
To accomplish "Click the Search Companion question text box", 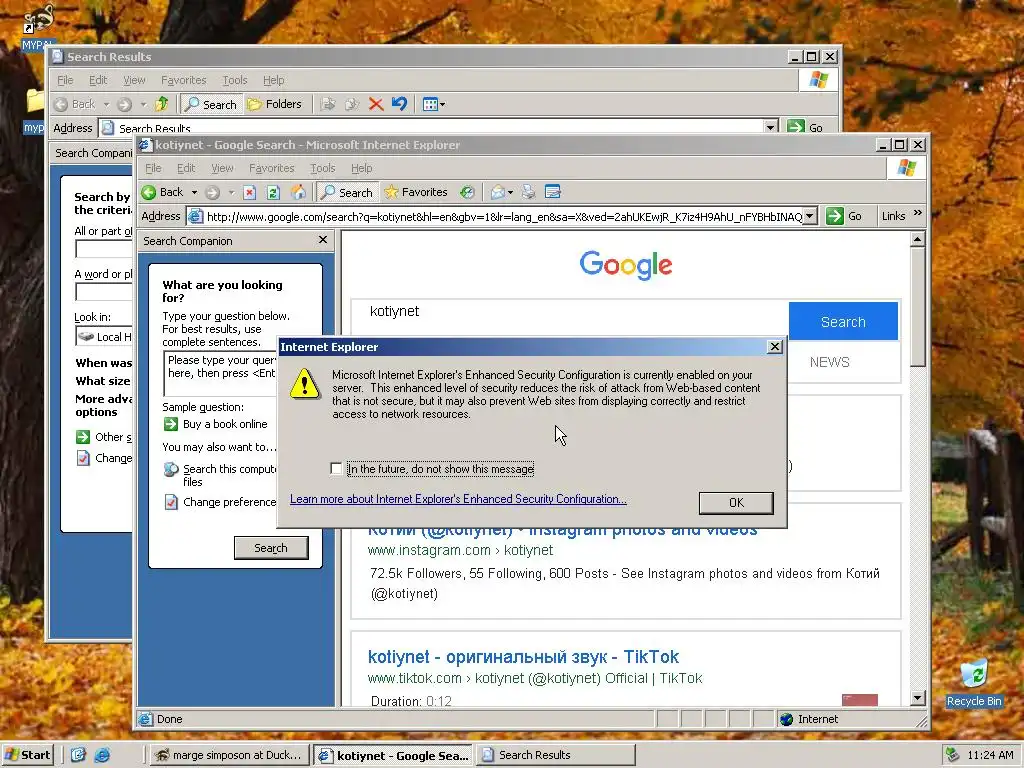I will pyautogui.click(x=221, y=373).
